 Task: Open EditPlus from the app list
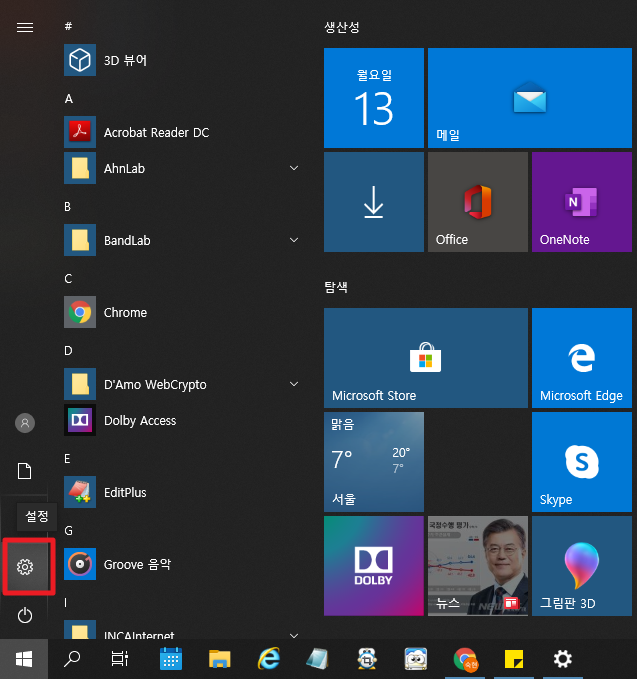tap(182, 492)
